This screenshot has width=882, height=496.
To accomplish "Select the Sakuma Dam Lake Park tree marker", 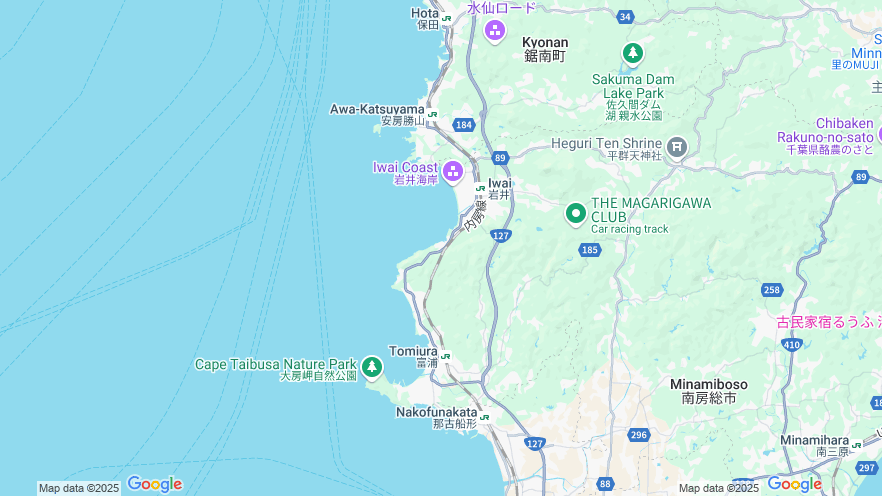I will (x=633, y=54).
